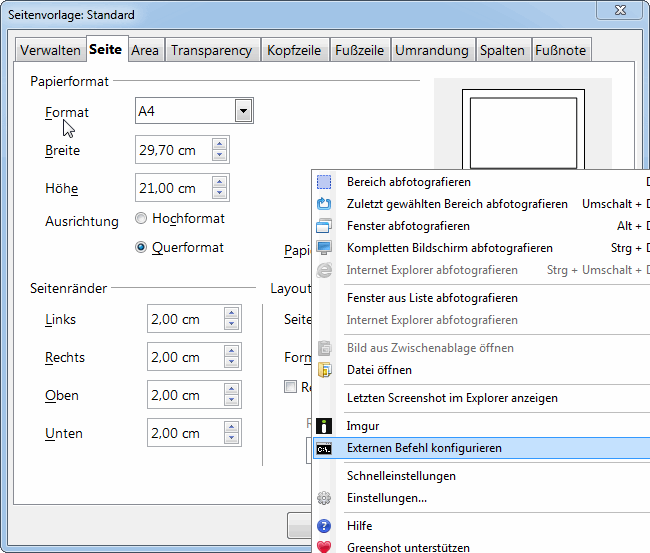Open Schnelleinstellungen submenu
650x553 pixels.
click(481, 476)
